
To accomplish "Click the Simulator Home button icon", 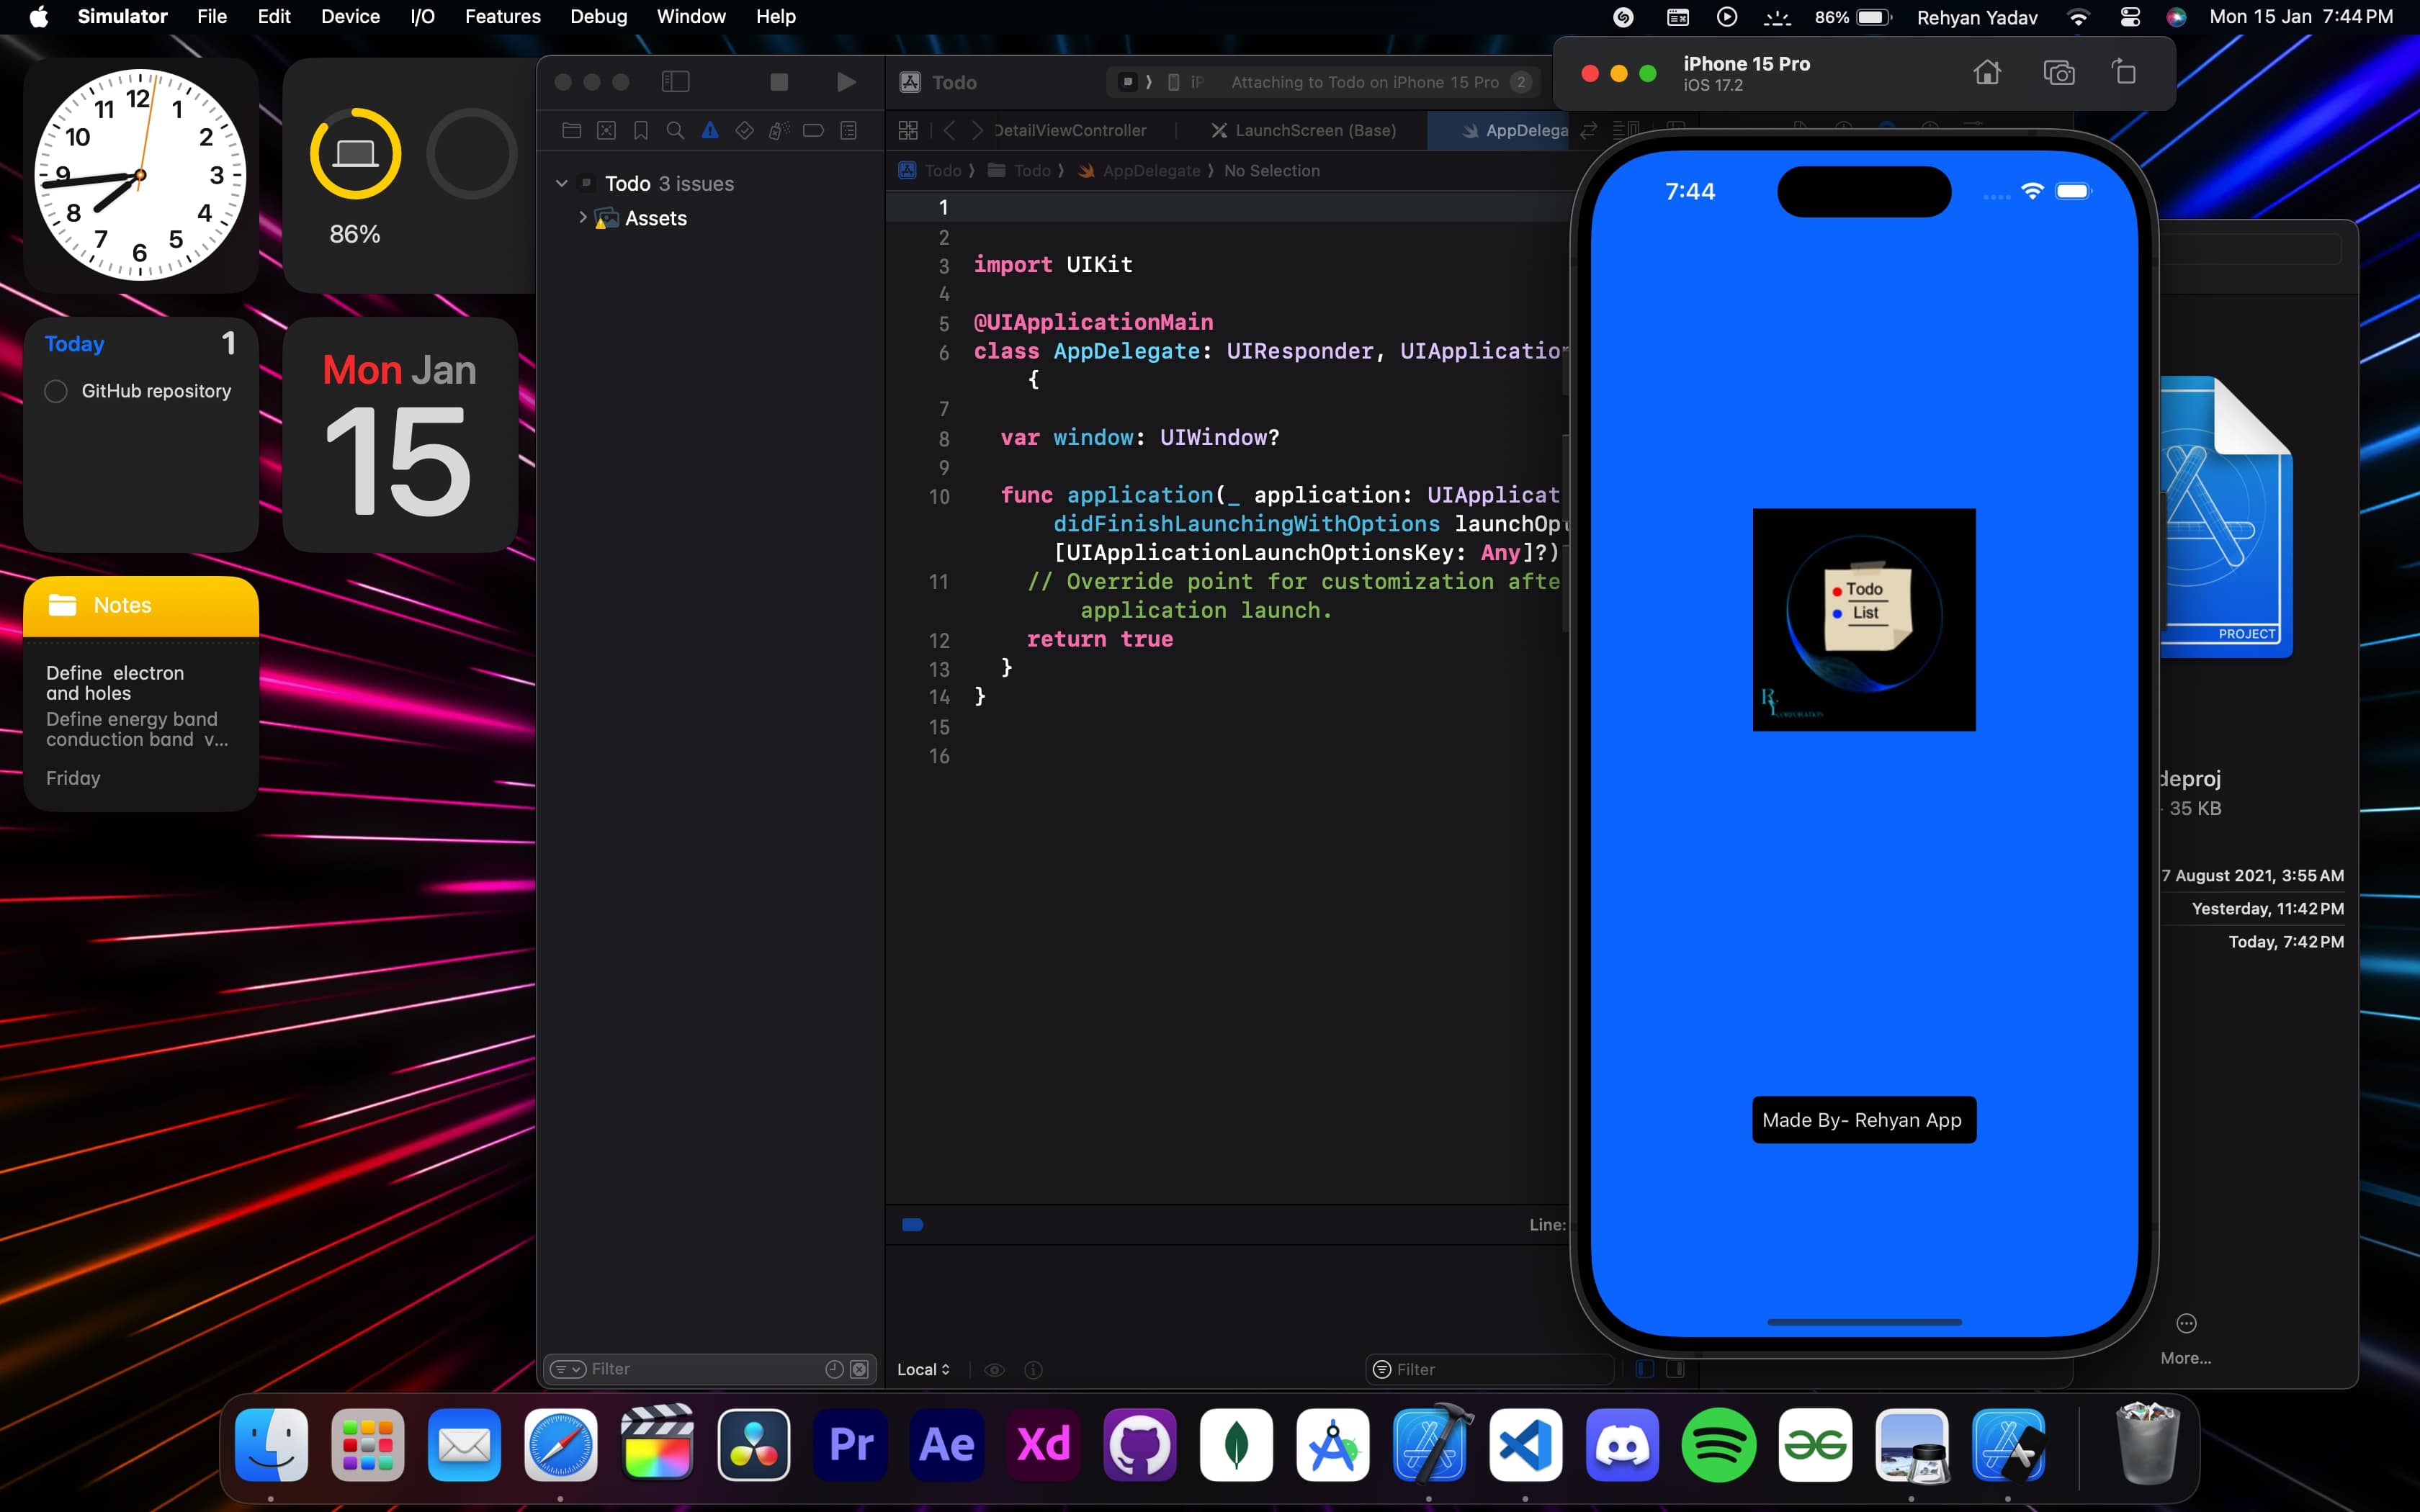I will click(1986, 73).
